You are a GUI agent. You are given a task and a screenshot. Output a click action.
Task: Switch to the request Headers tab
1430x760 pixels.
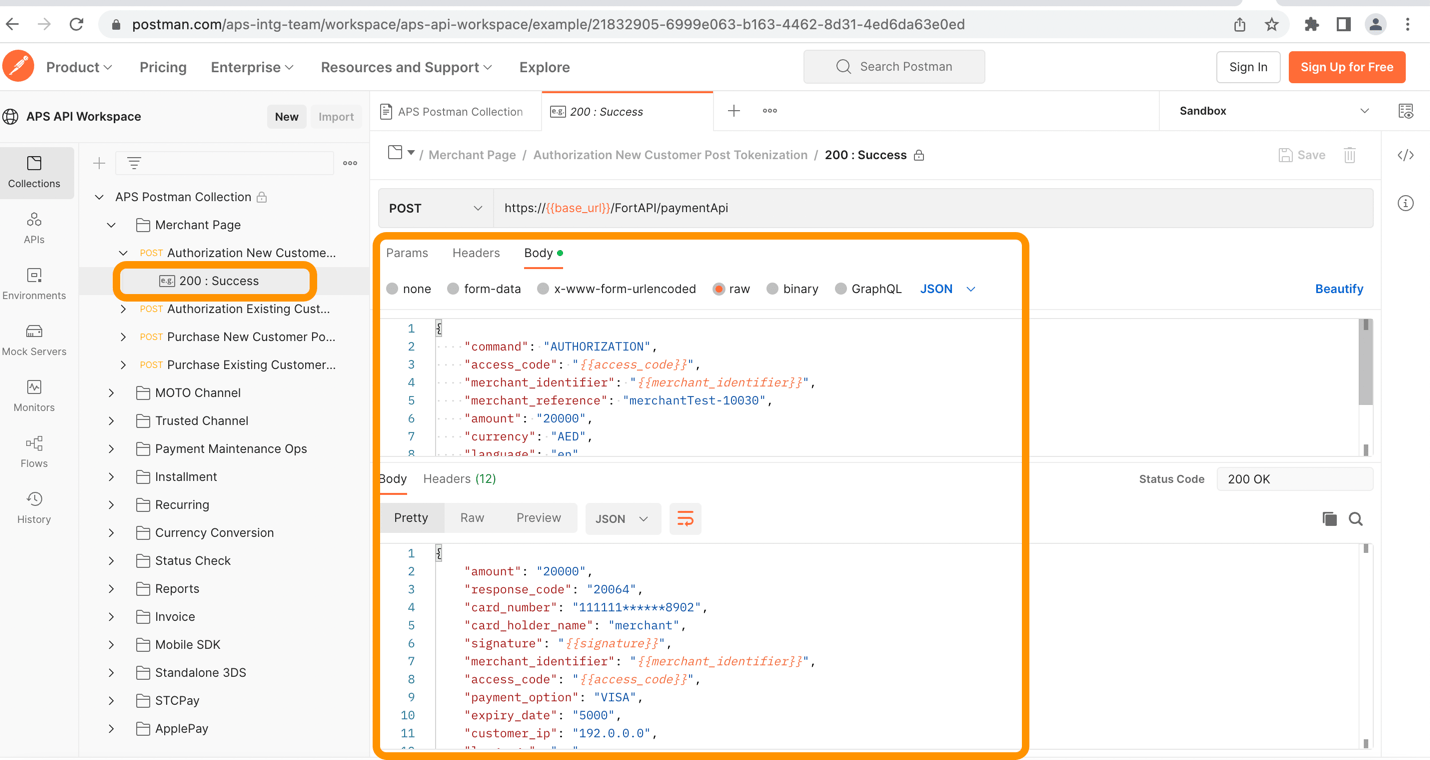click(x=476, y=253)
